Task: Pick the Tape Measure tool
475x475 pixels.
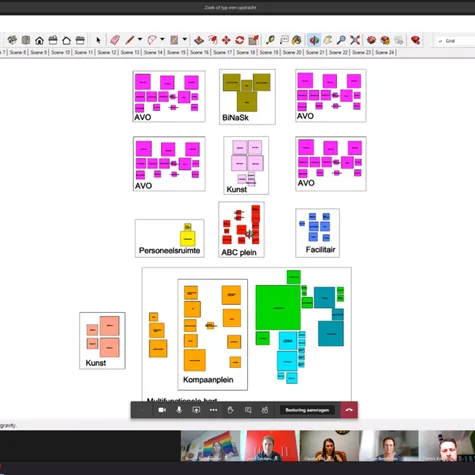Action: point(270,40)
